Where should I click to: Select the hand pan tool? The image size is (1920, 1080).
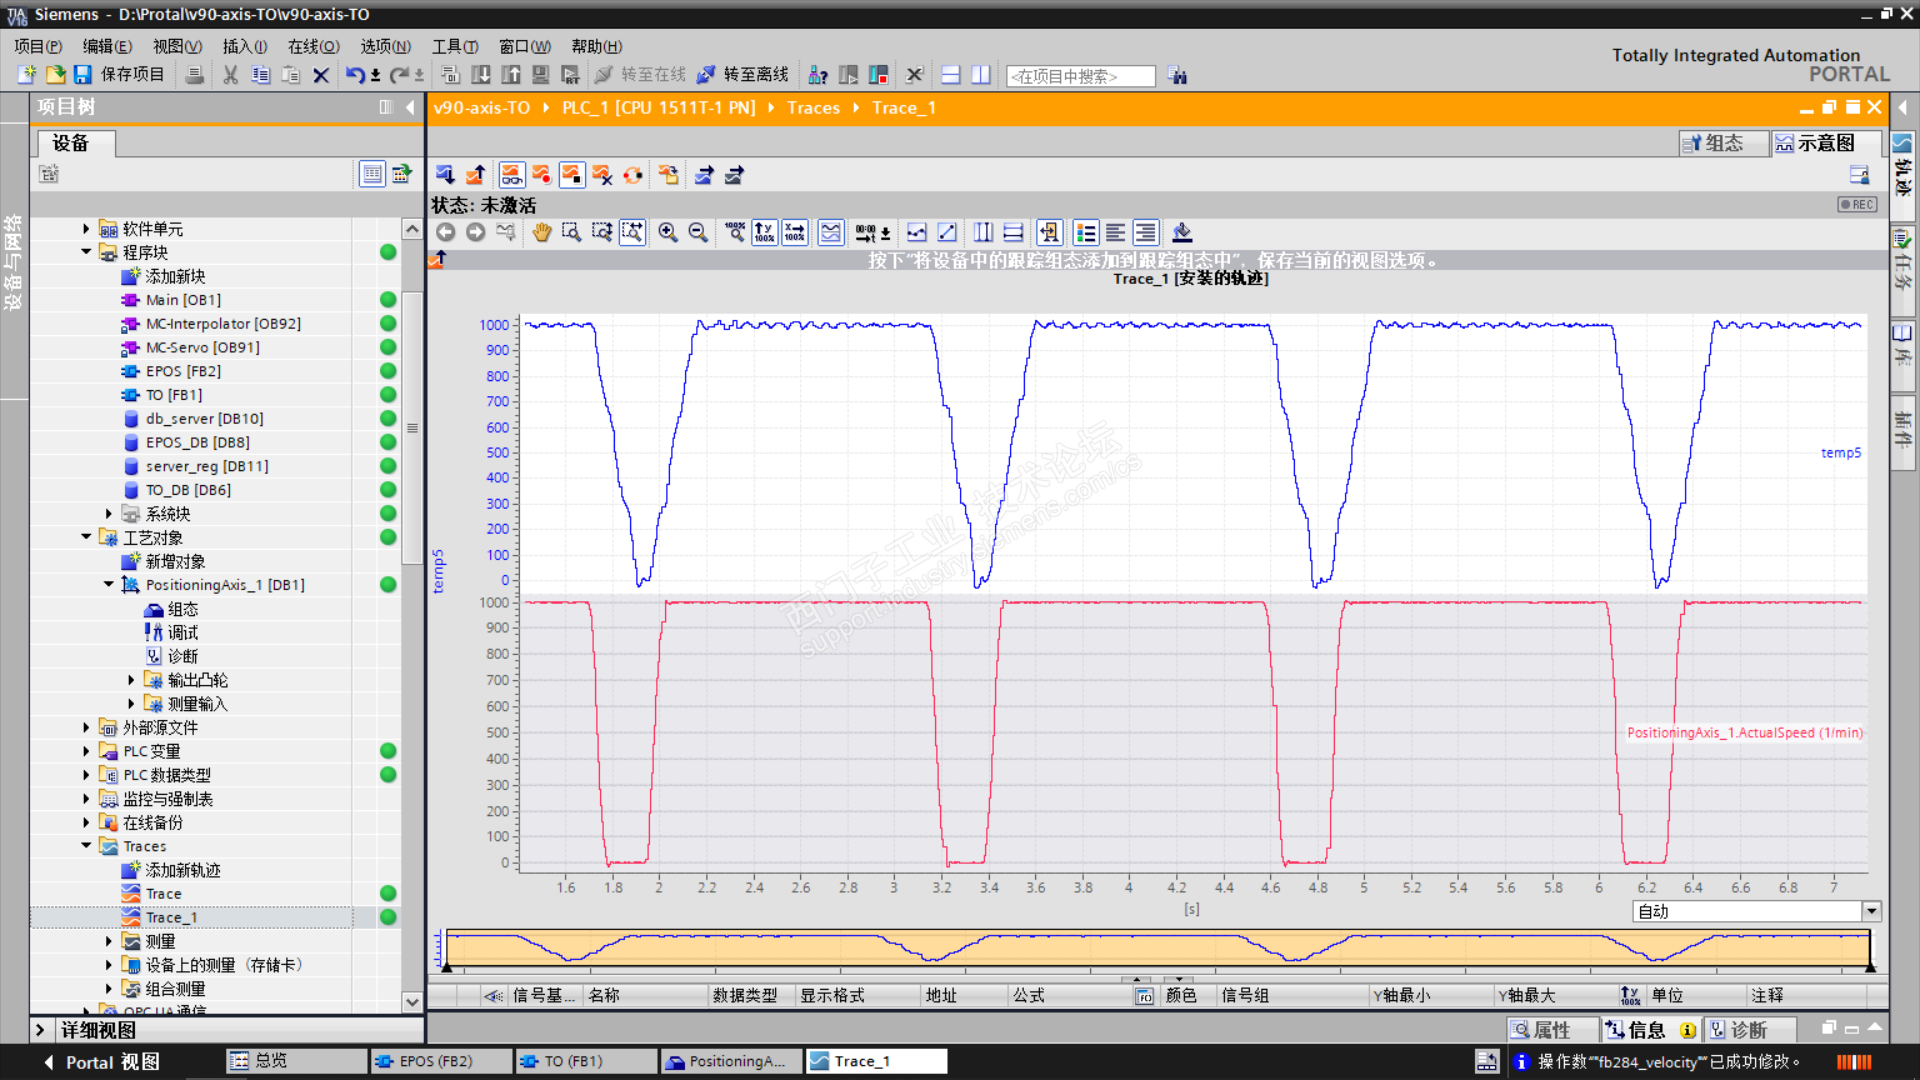pos(541,233)
